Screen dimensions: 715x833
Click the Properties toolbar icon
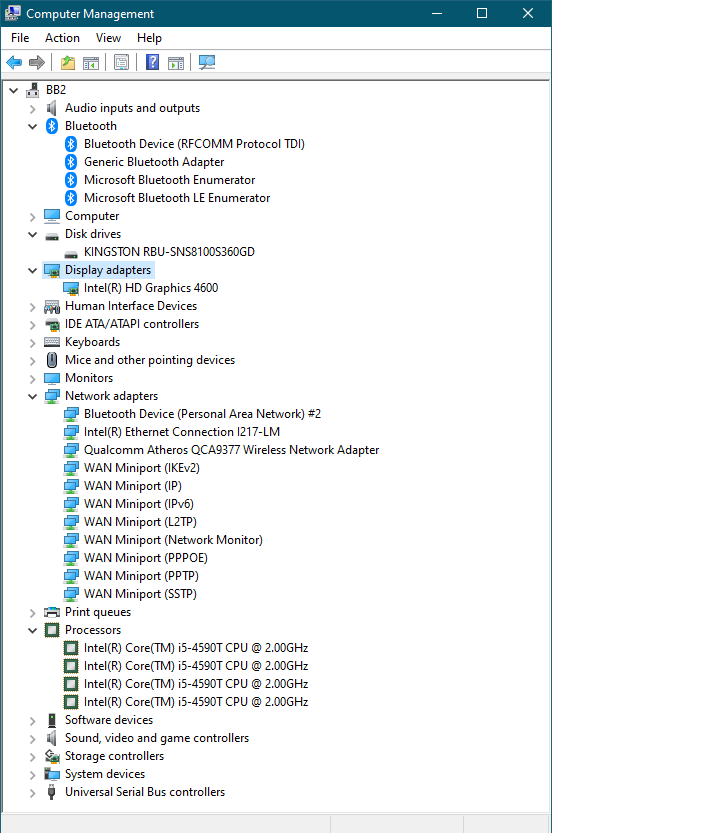pyautogui.click(x=122, y=63)
